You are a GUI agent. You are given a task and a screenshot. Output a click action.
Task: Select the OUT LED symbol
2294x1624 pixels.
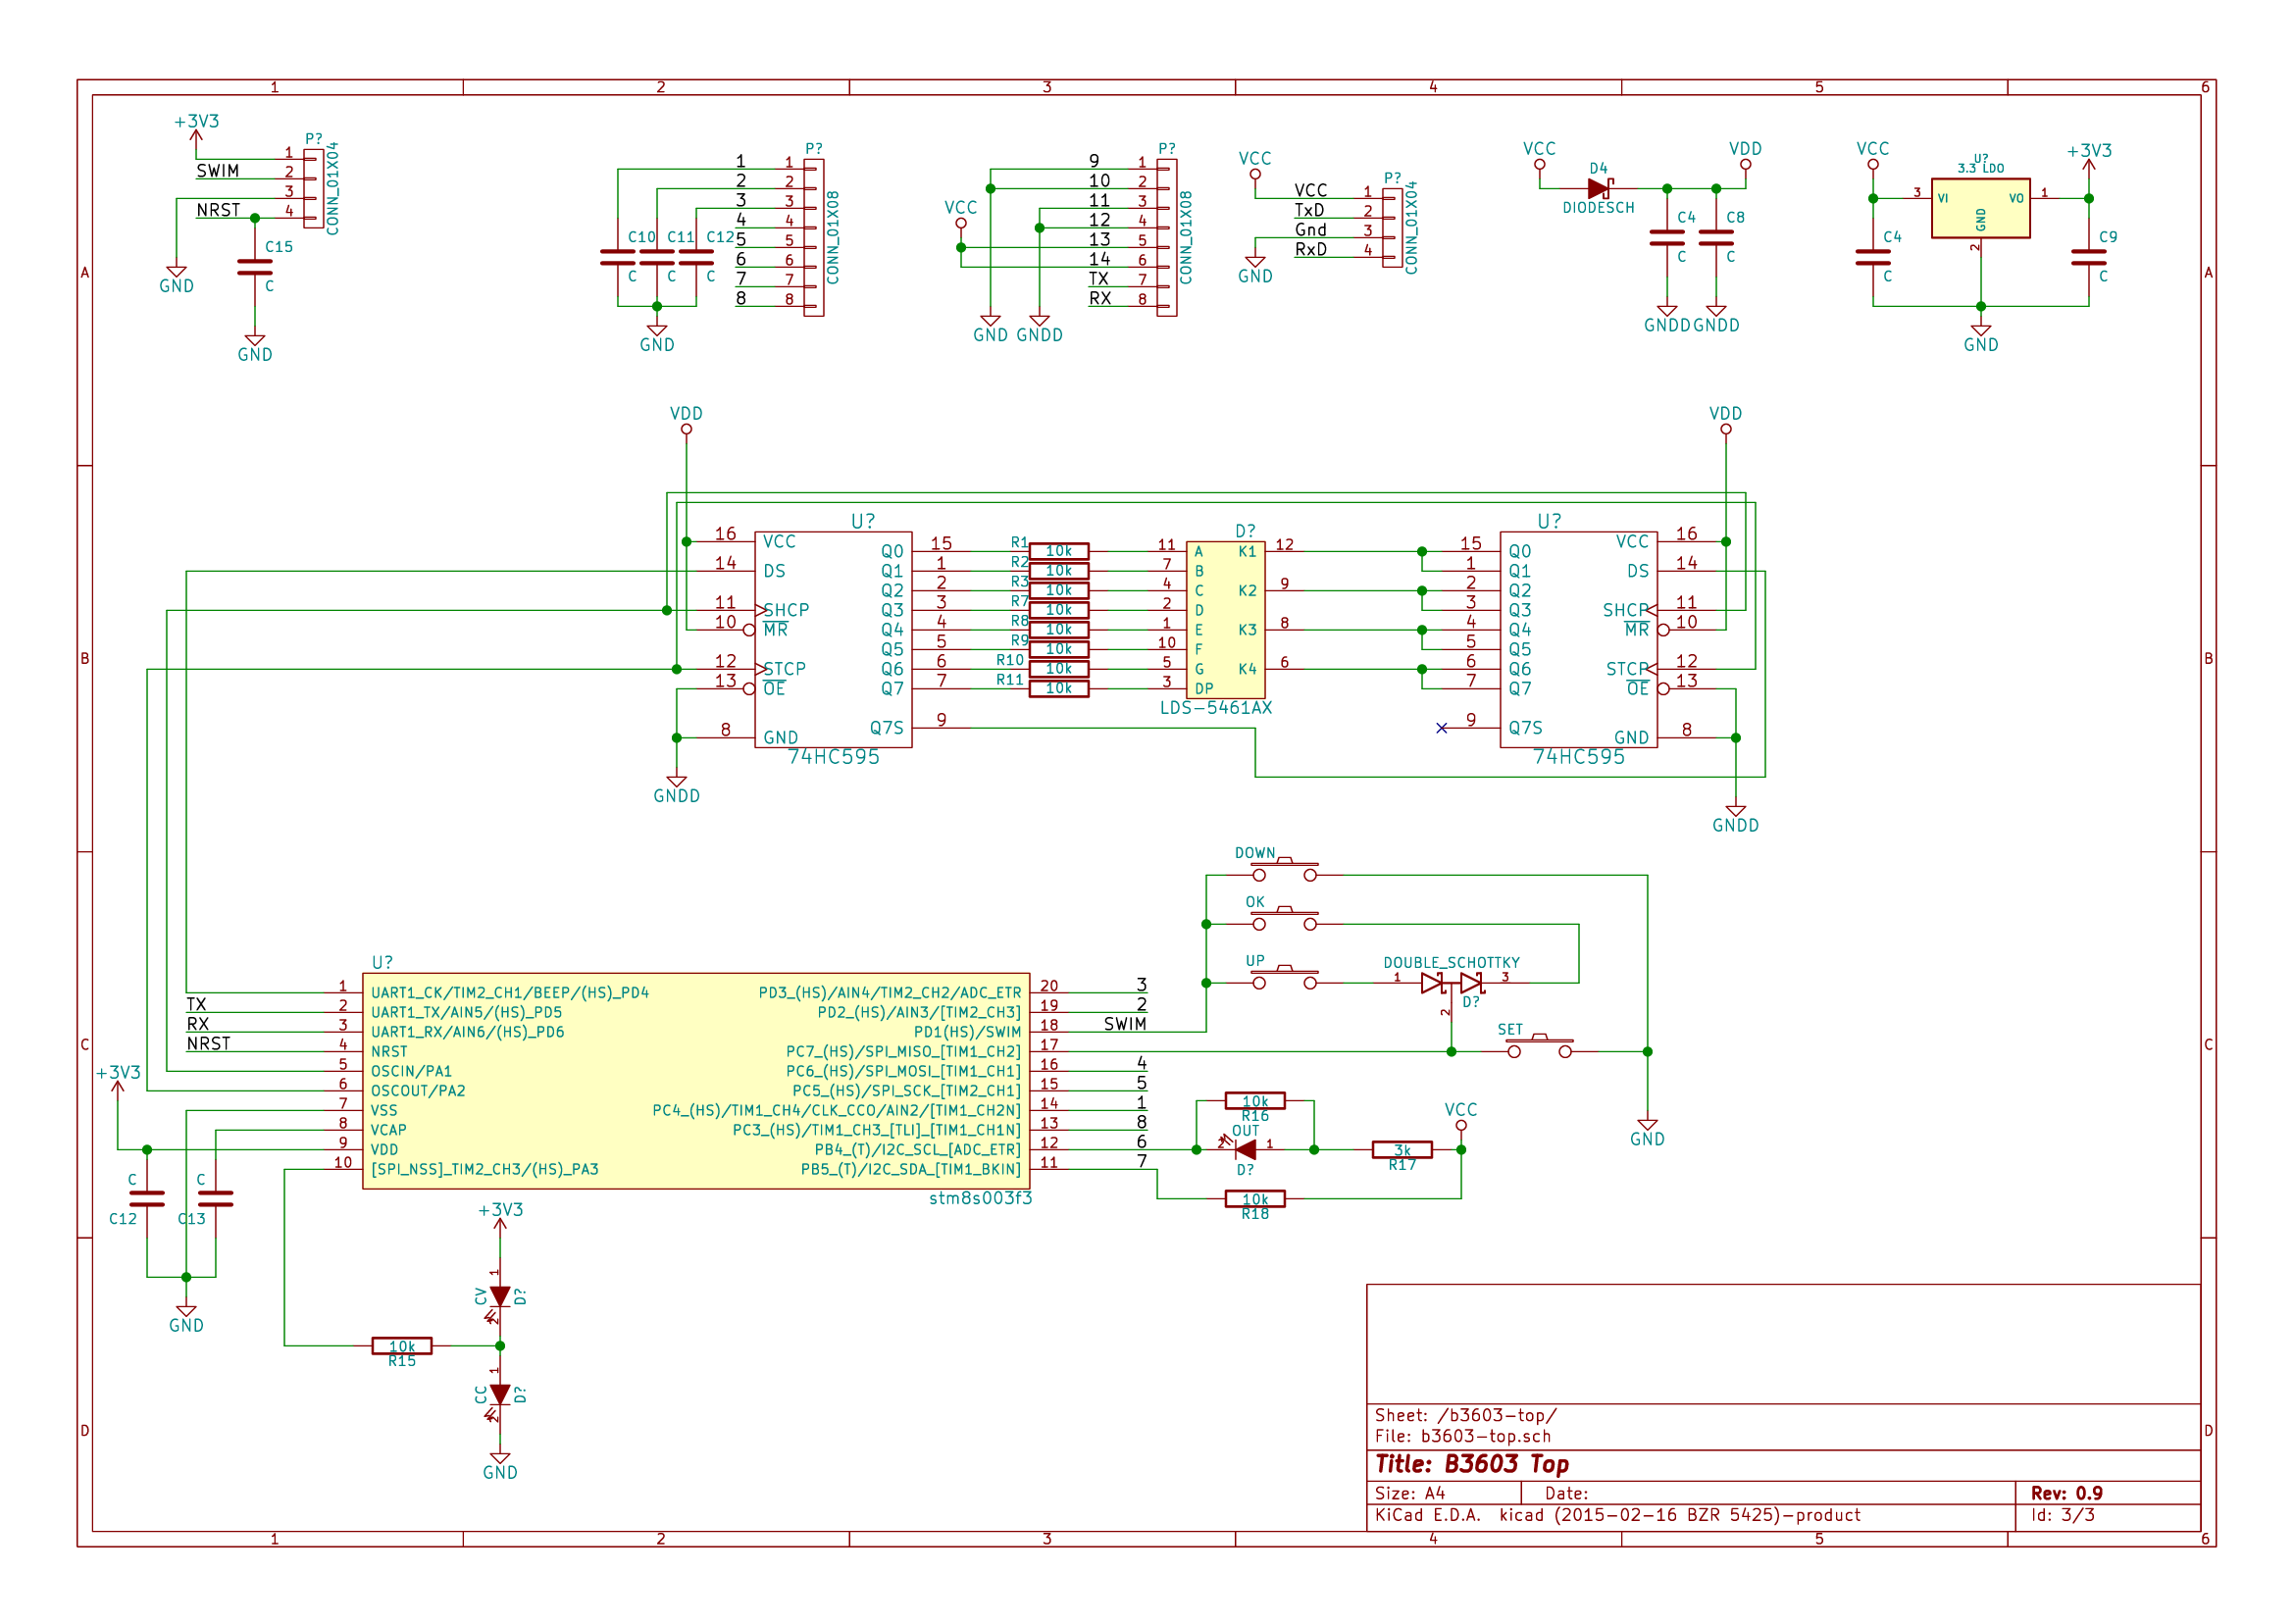coord(1245,1149)
